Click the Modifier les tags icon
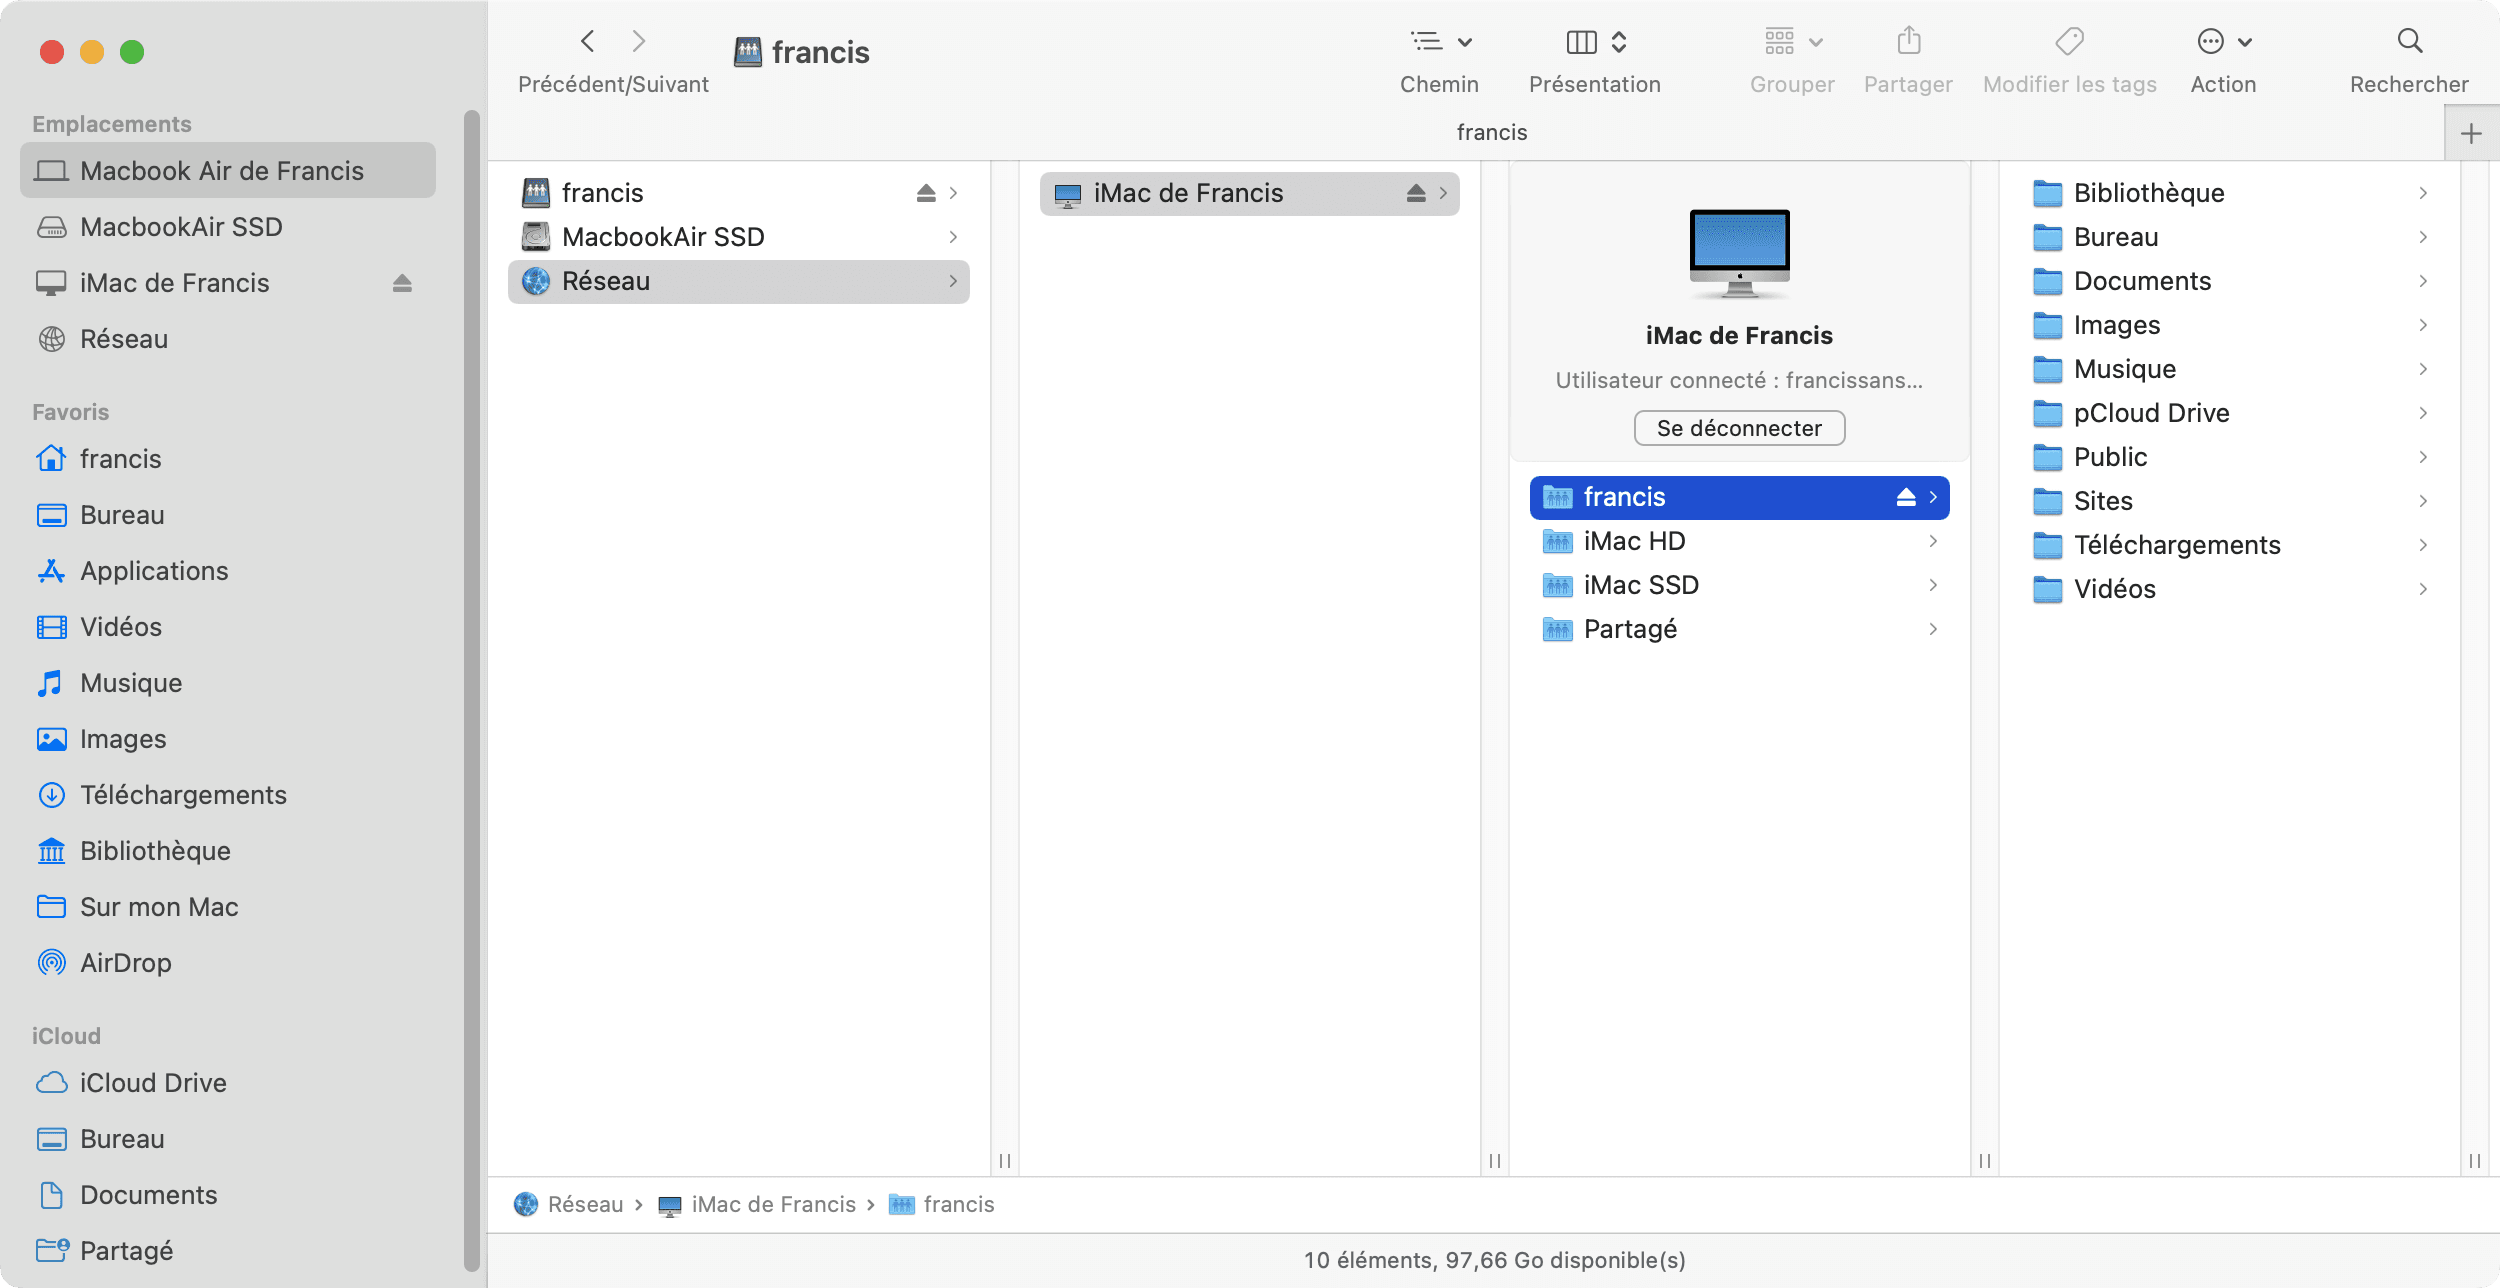The width and height of the screenshot is (2500, 1288). click(2069, 41)
